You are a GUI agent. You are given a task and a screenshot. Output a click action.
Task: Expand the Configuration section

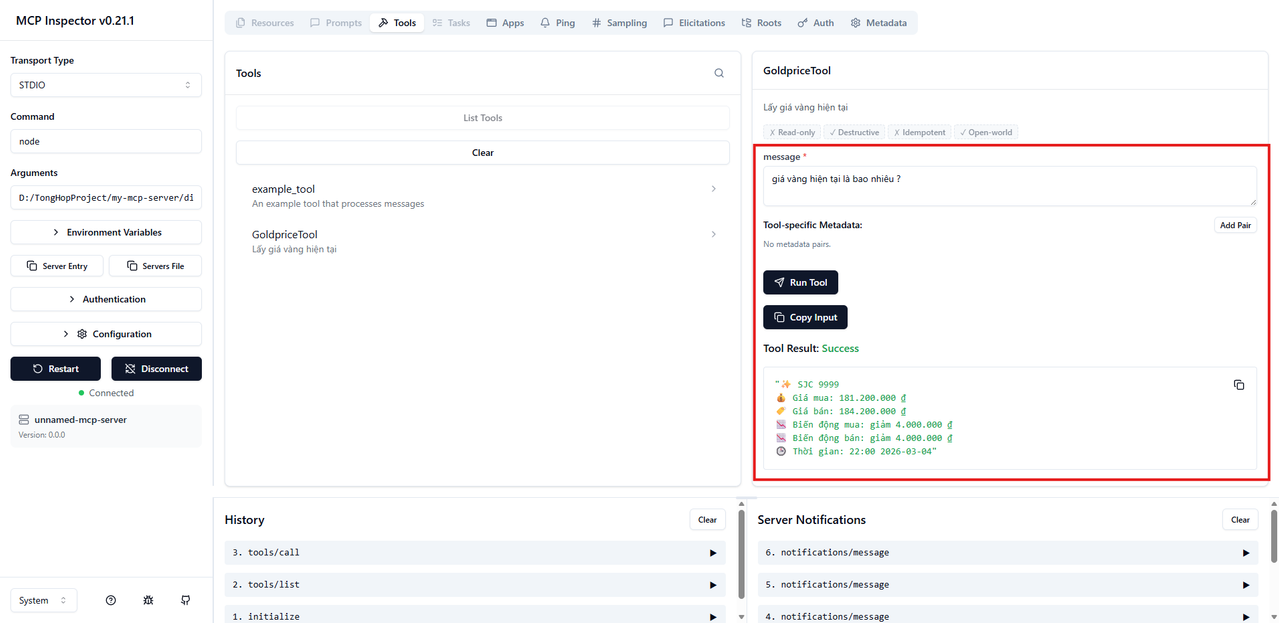pos(106,334)
